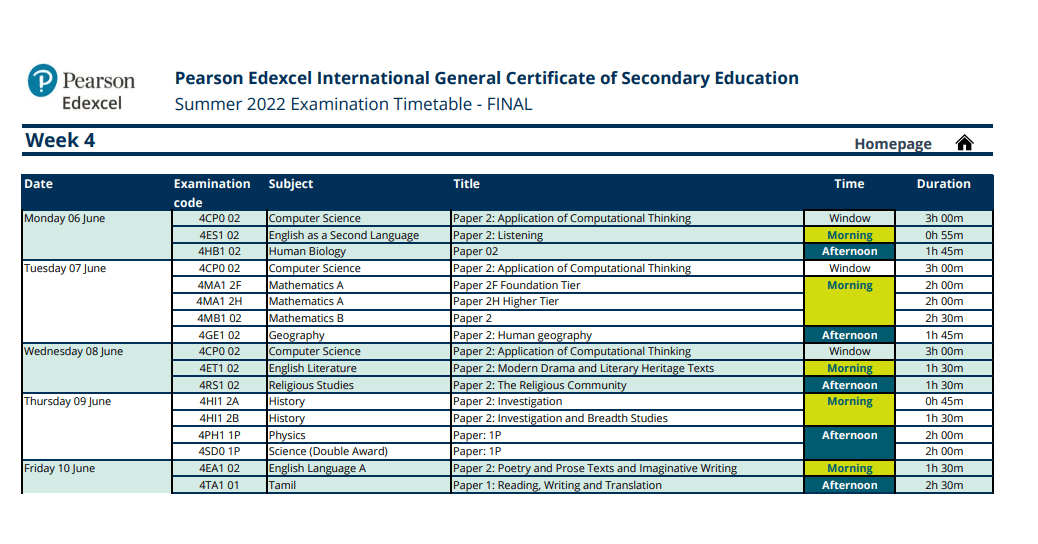1038x544 pixels.
Task: Click the home icon beside Homepage
Action: click(964, 143)
